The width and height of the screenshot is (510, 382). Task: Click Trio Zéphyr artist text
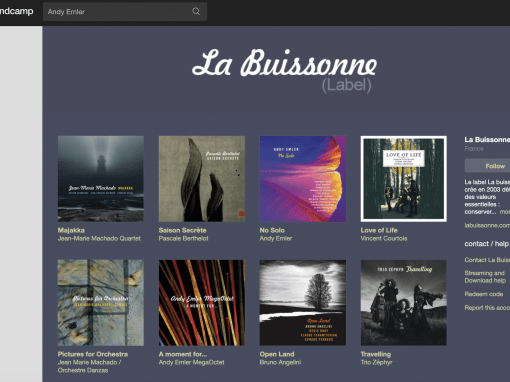376,362
